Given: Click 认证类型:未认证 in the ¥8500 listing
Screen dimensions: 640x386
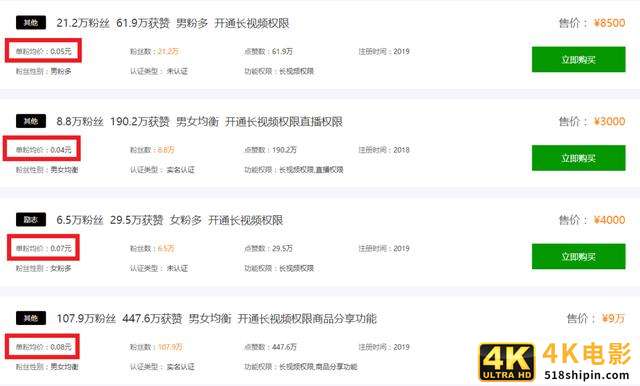Looking at the screenshot, I should coord(159,71).
